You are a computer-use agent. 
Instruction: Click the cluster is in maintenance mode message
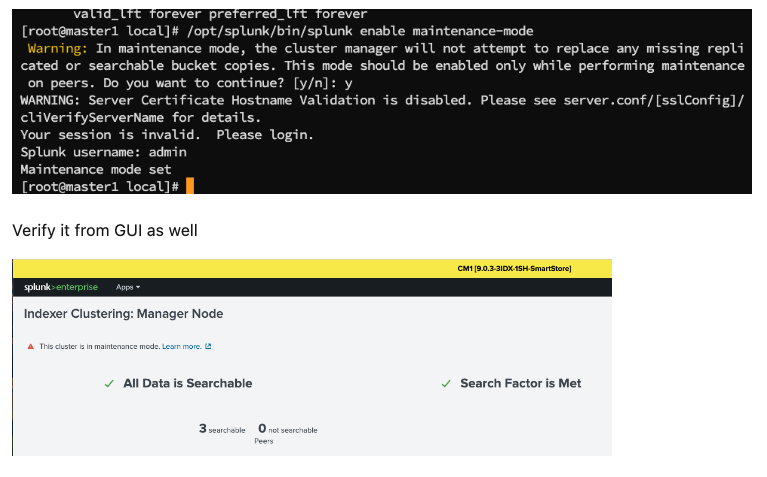100,346
